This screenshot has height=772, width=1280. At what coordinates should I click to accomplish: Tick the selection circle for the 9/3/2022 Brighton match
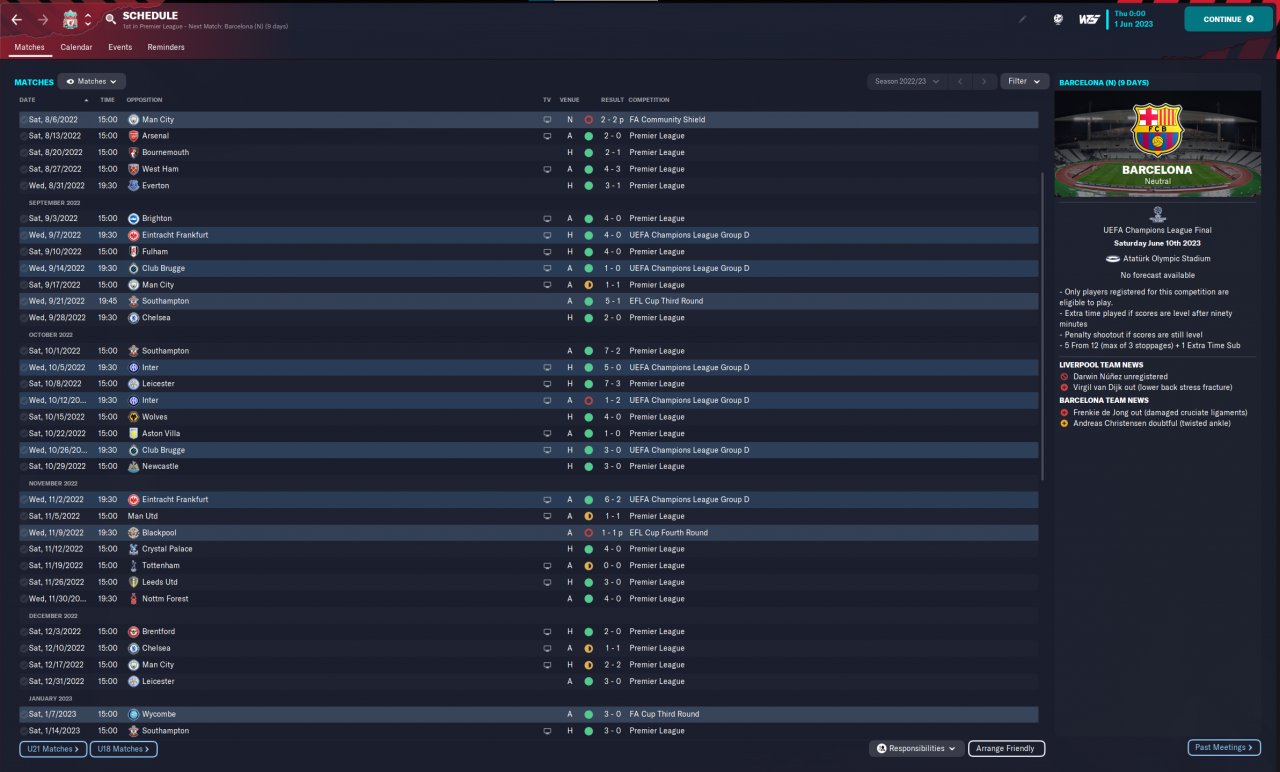(23, 218)
